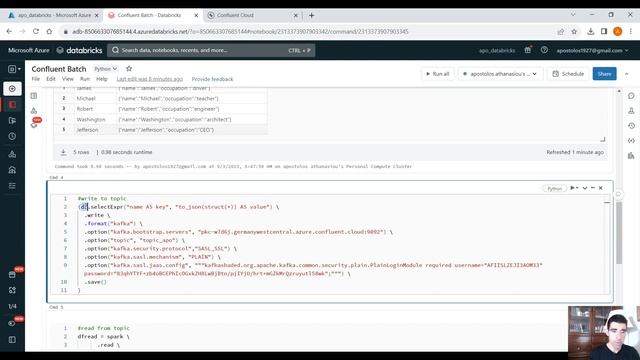Image resolution: width=640 pixels, height=360 pixels.
Task: Add a comment to the cell via bubble icon
Action: [618, 194]
